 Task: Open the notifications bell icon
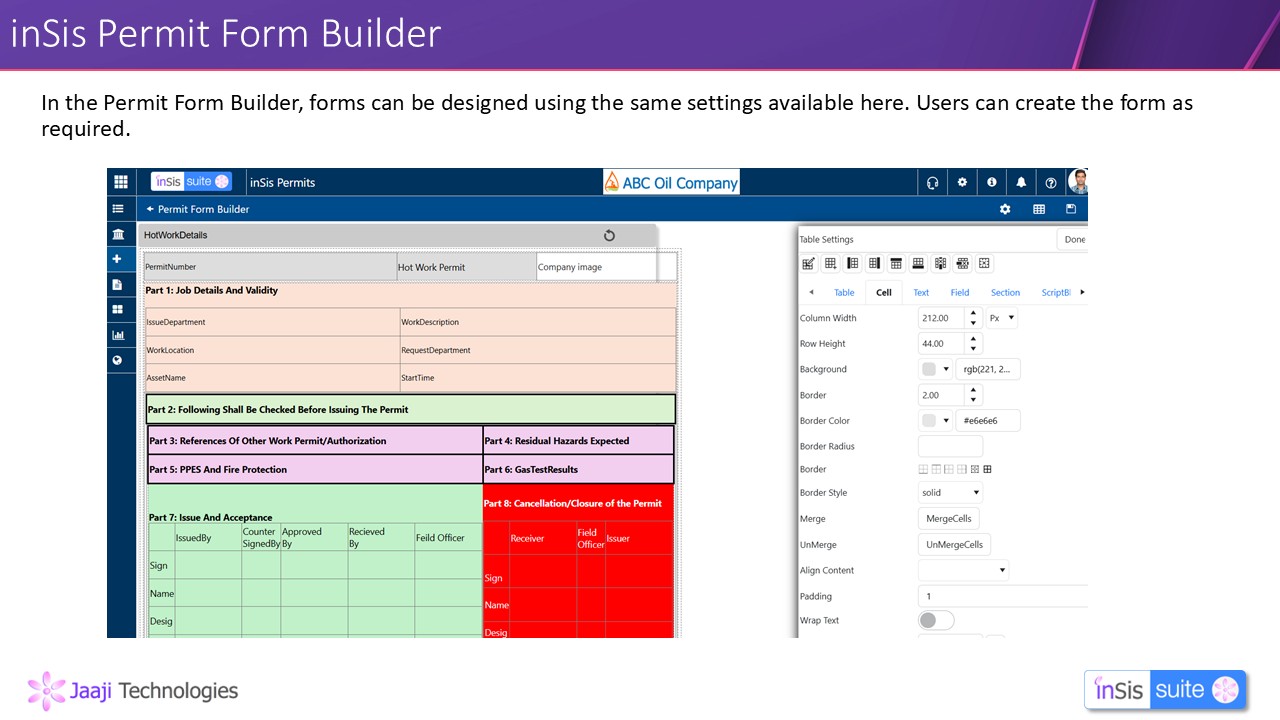pyautogui.click(x=1021, y=182)
